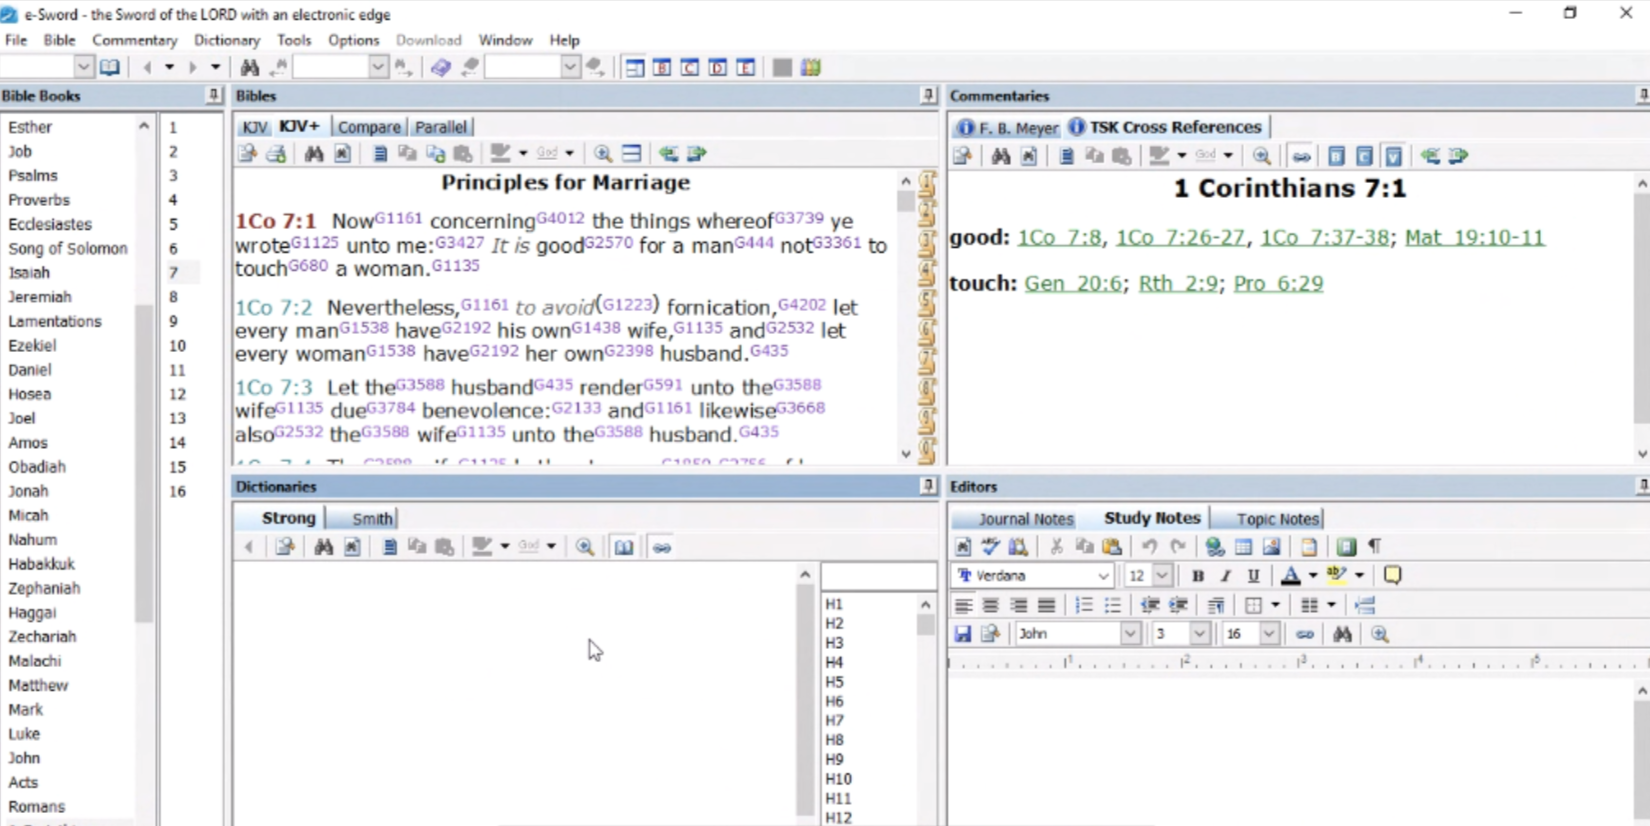Click the purple dictionary lookup icon in main toolbar

pos(441,67)
